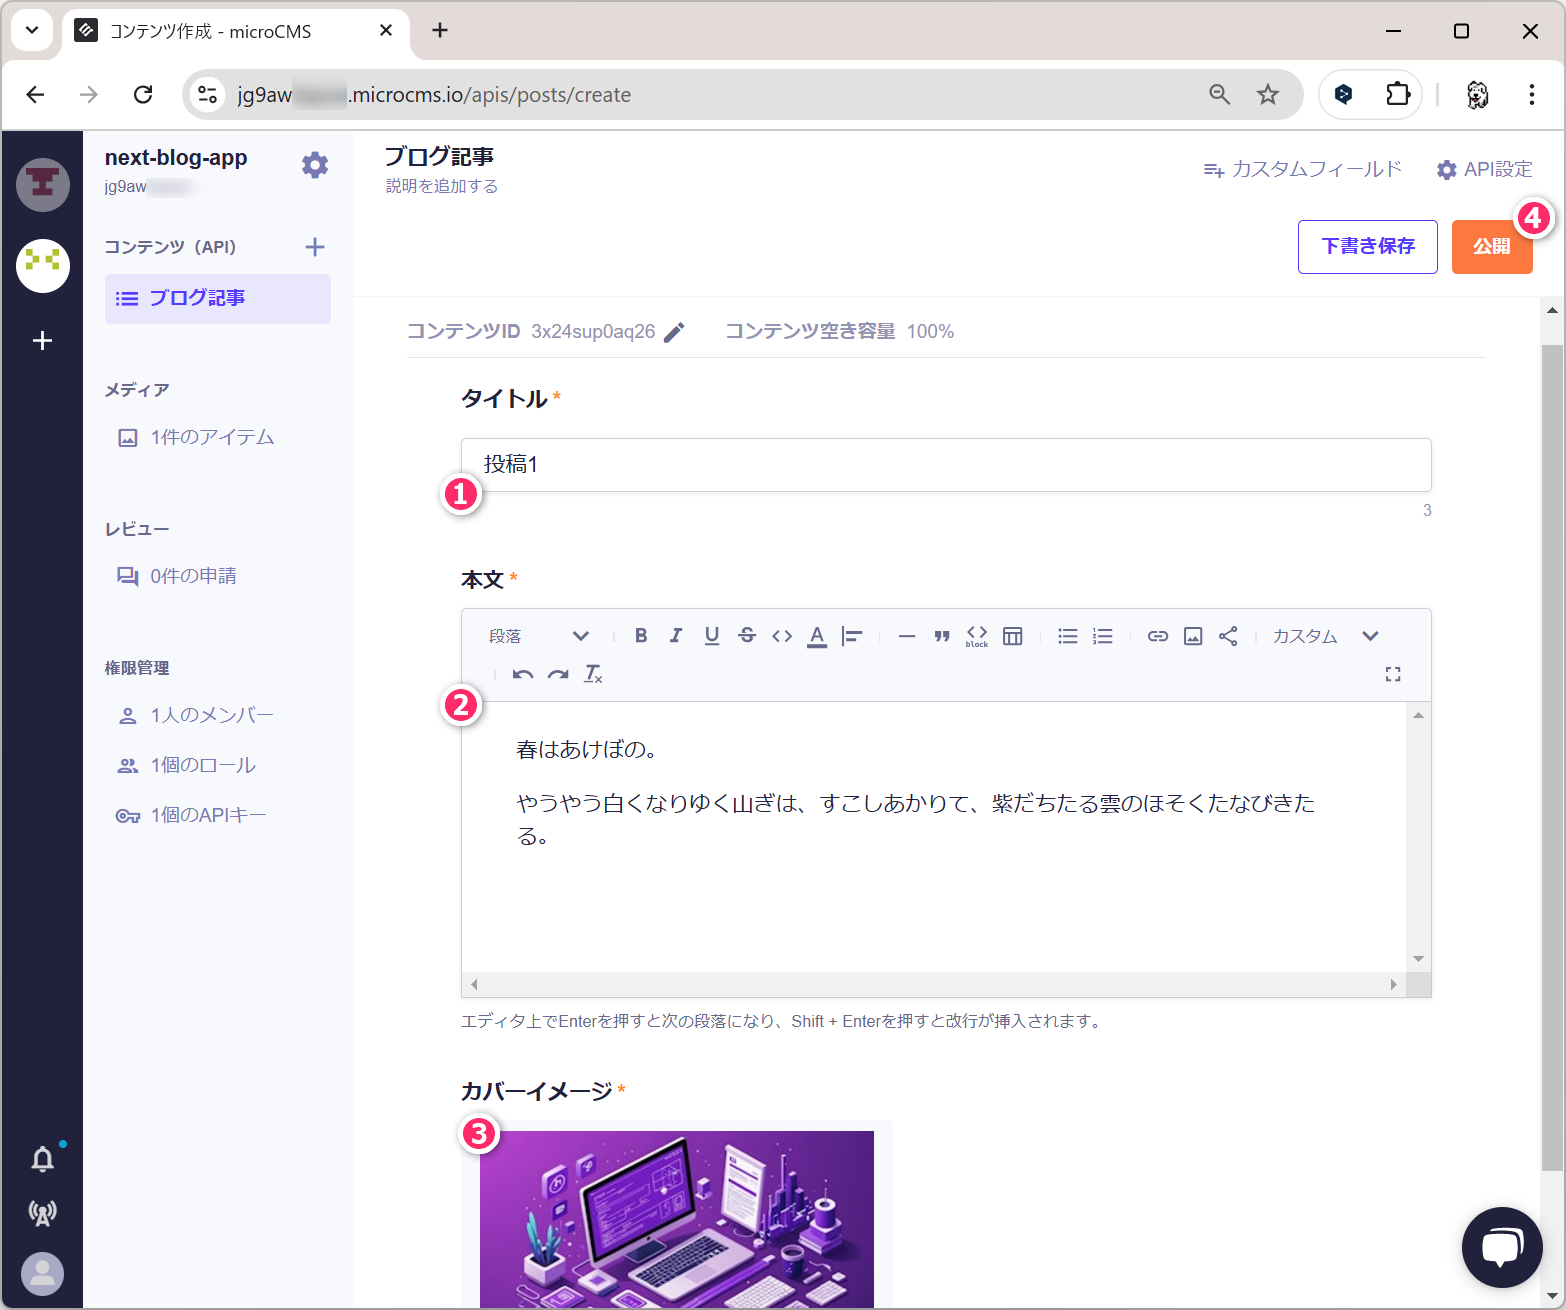Apply strikethrough formatting to text
This screenshot has width=1566, height=1310.
(747, 636)
